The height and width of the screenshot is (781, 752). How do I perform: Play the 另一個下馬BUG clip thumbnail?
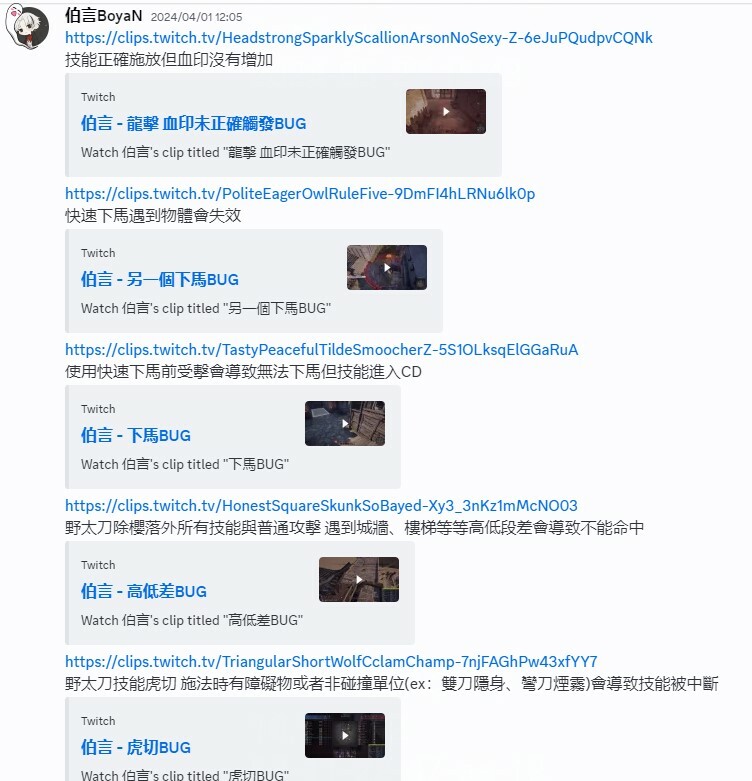387,267
